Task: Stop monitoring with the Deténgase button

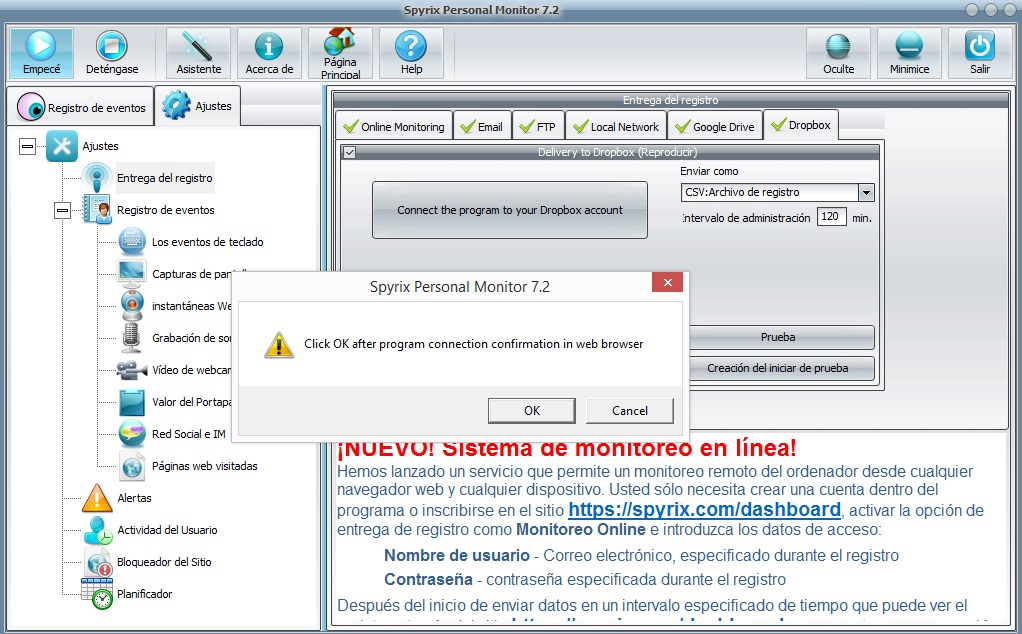Action: [112, 53]
